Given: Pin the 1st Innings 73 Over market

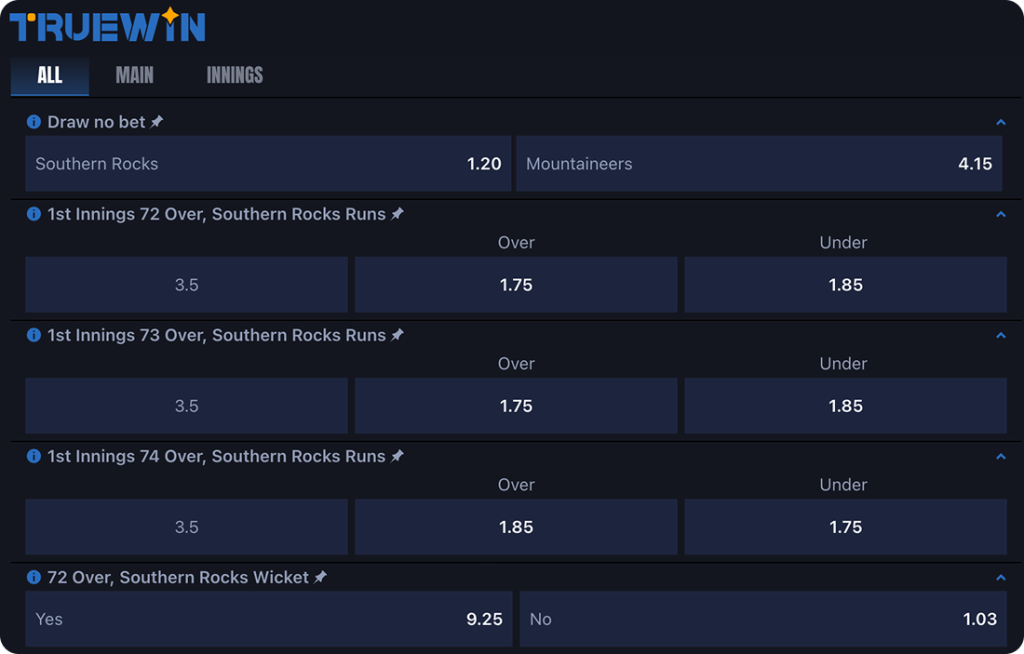Looking at the screenshot, I should [x=397, y=335].
